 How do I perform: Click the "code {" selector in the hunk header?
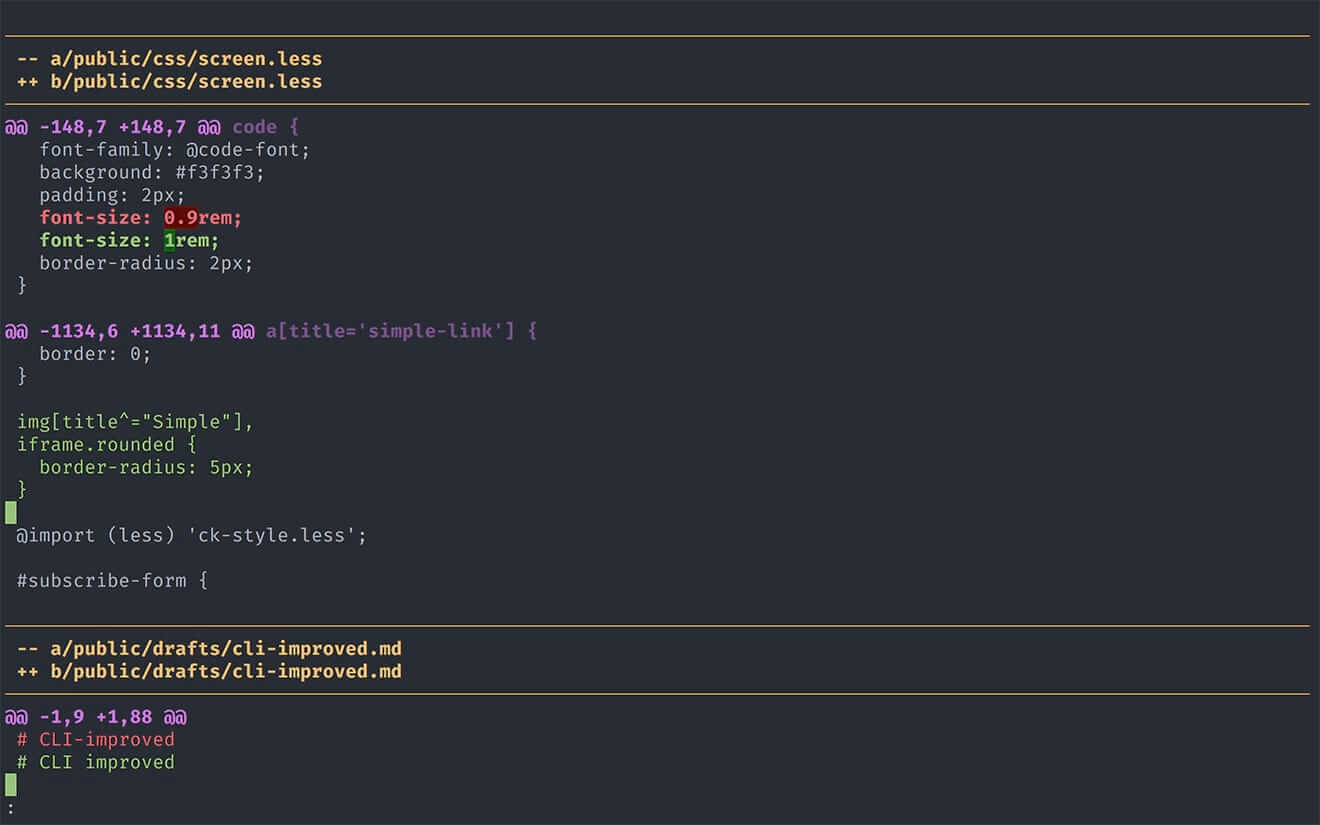pos(263,127)
